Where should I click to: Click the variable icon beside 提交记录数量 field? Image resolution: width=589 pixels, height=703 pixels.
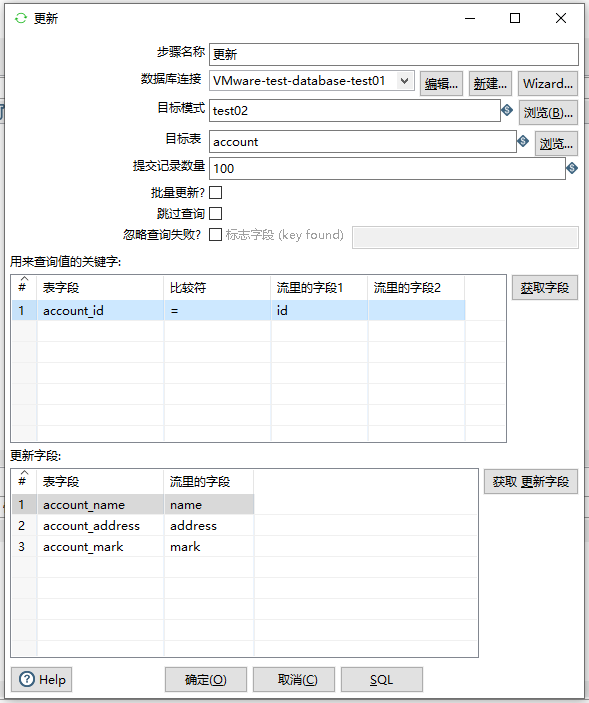point(572,168)
